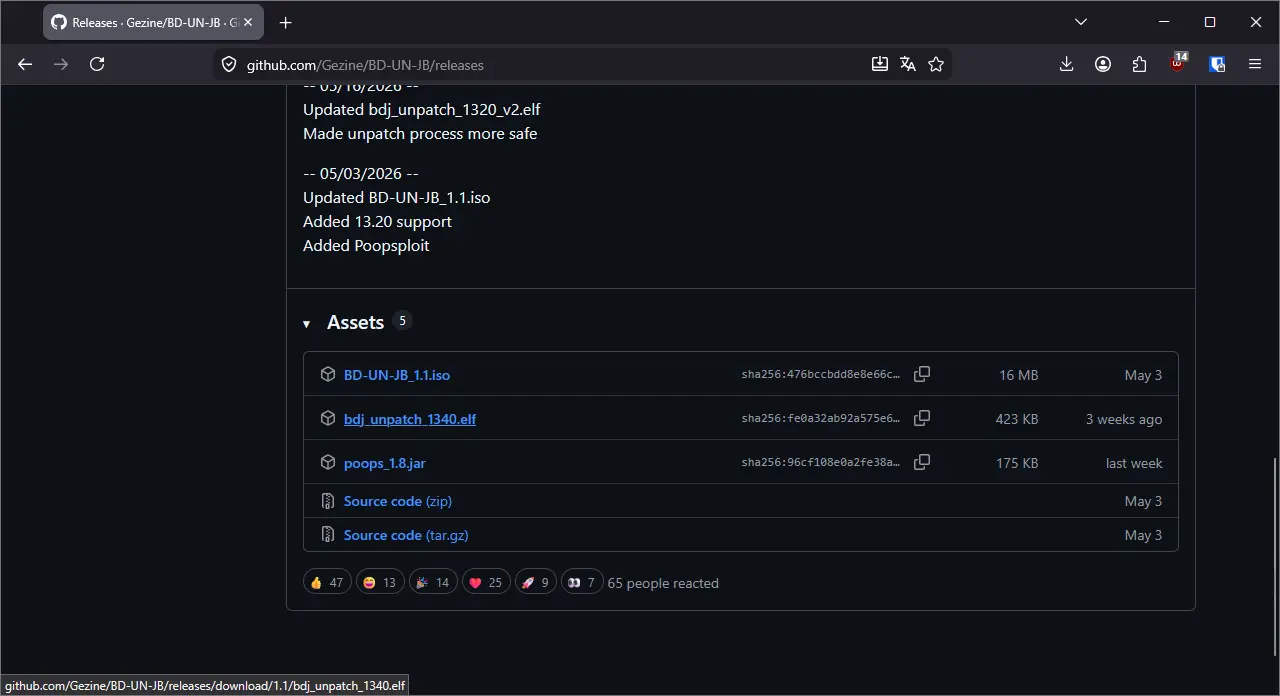1280x696 pixels.
Task: Click the package icon beside BD-UN-JB_1.1.iso
Action: click(x=328, y=374)
